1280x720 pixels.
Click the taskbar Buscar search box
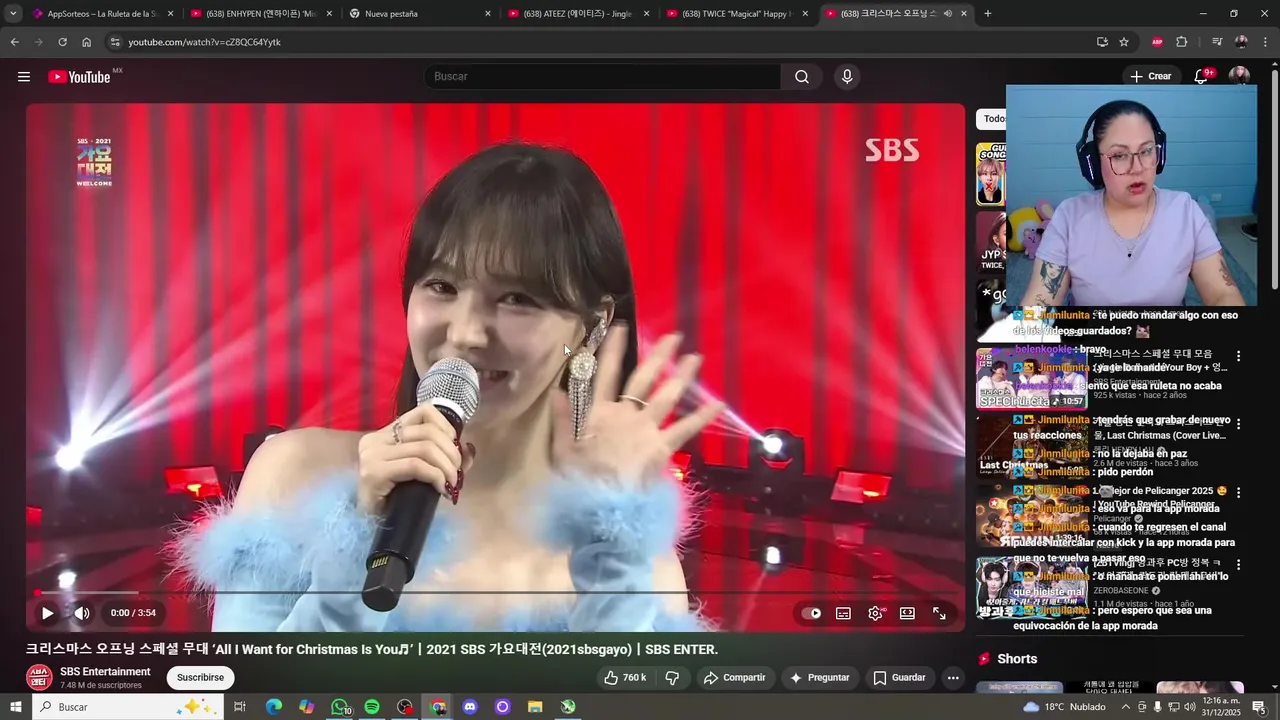coord(127,707)
